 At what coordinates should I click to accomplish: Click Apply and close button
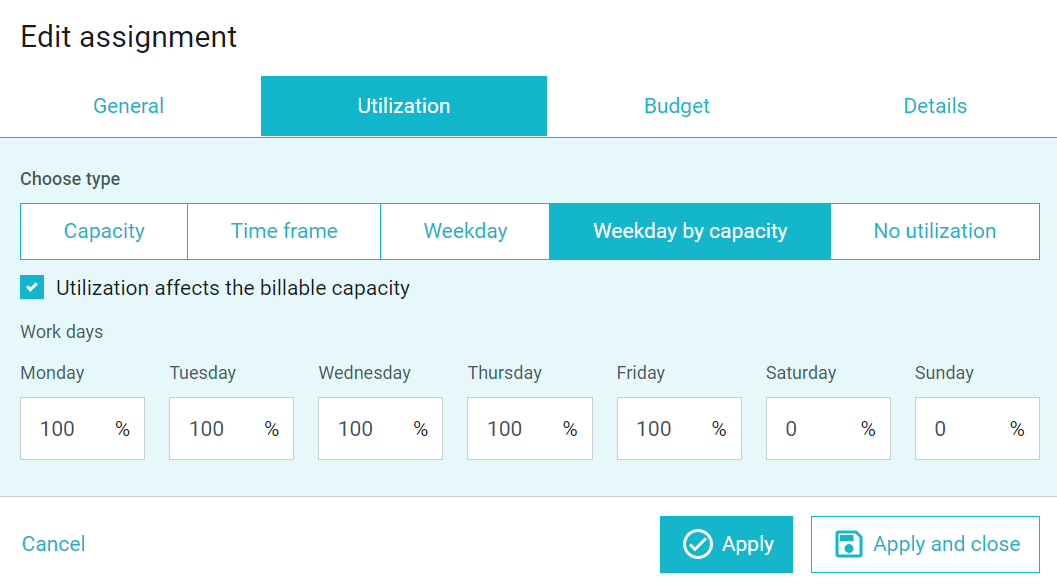[x=925, y=544]
